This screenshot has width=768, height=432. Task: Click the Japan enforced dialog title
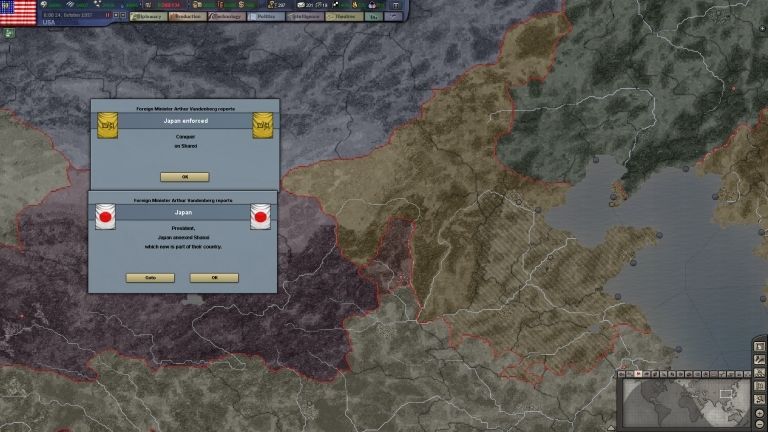(x=186, y=120)
